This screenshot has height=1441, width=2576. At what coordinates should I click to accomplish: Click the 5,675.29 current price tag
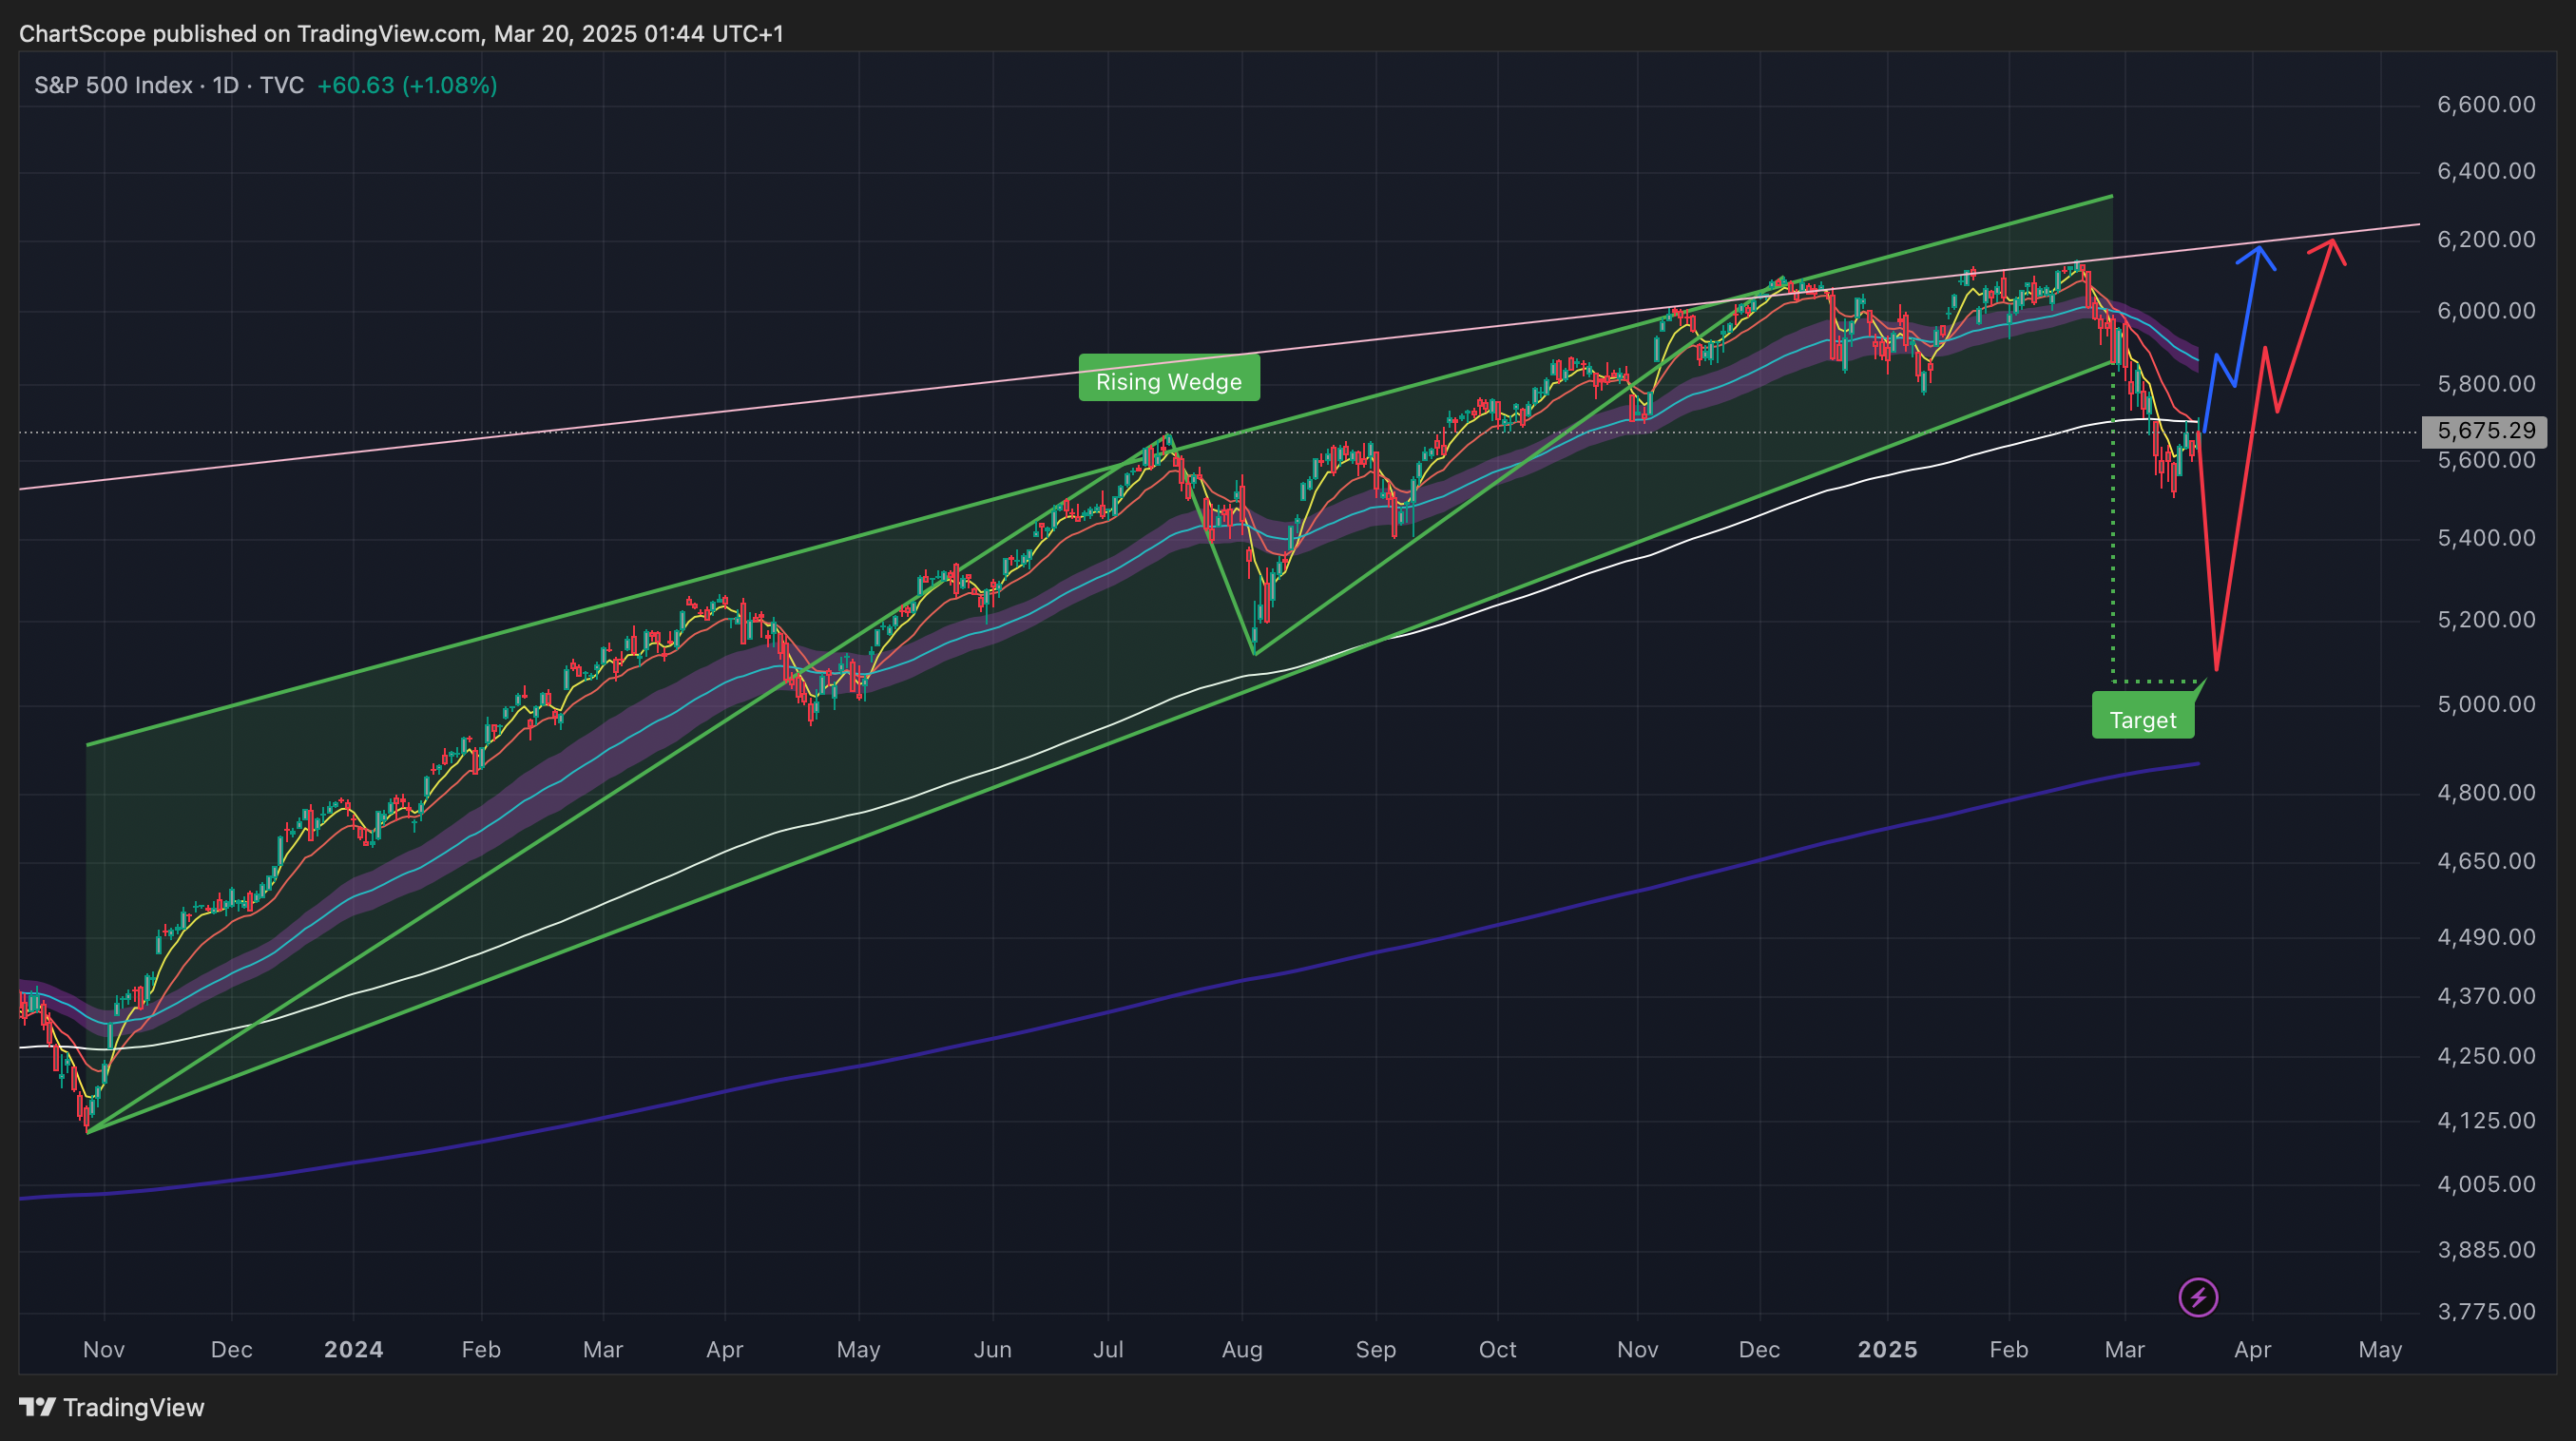click(x=2485, y=431)
